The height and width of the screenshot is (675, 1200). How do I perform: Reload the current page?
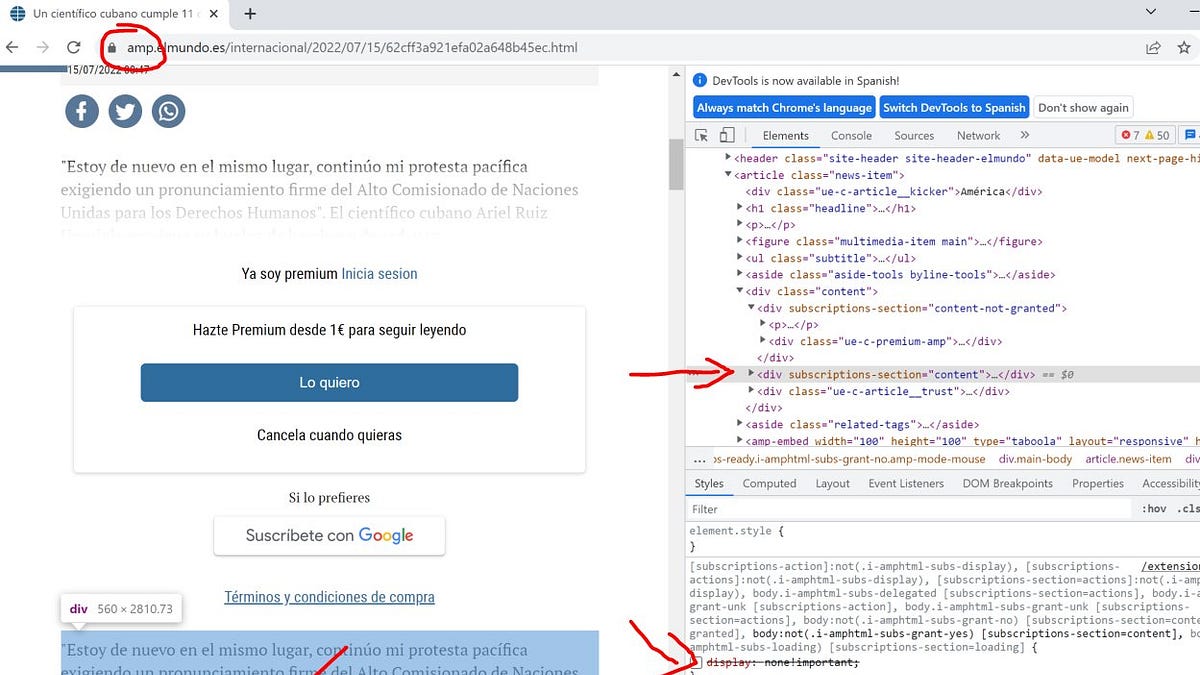(x=73, y=47)
